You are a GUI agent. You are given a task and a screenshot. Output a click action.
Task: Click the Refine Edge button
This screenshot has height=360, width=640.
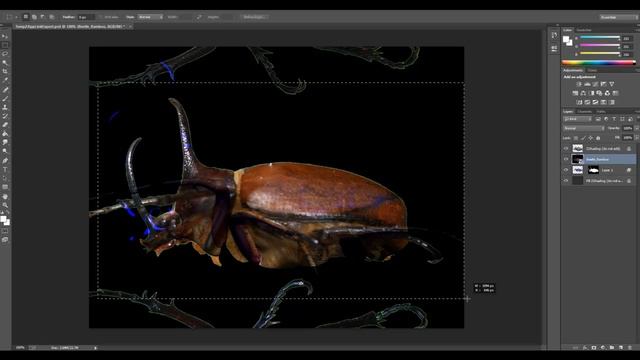coord(255,17)
